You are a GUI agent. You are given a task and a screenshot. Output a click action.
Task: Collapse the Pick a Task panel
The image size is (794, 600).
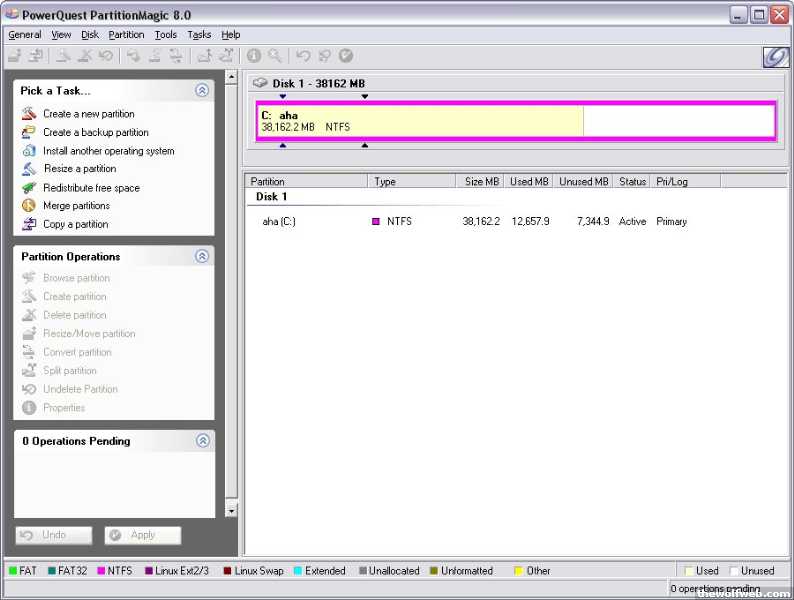202,90
